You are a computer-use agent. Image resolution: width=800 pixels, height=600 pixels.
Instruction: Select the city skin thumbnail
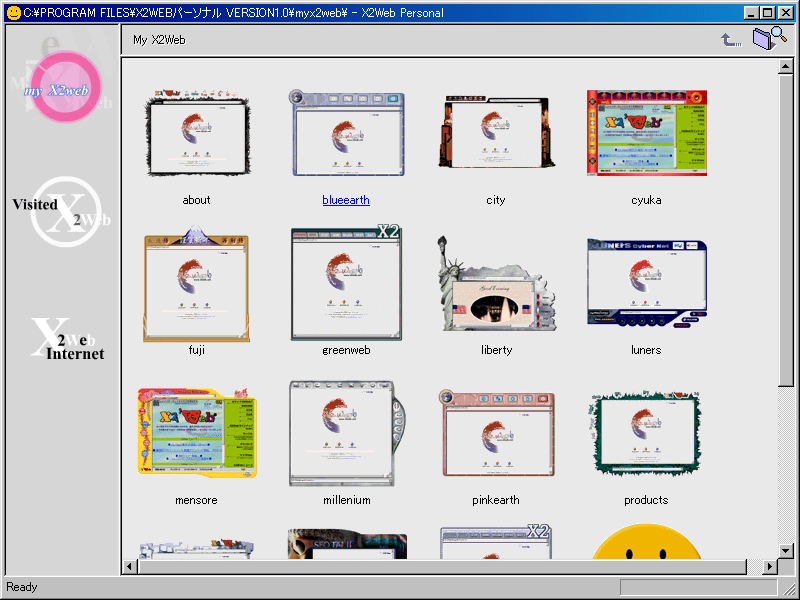coord(496,132)
